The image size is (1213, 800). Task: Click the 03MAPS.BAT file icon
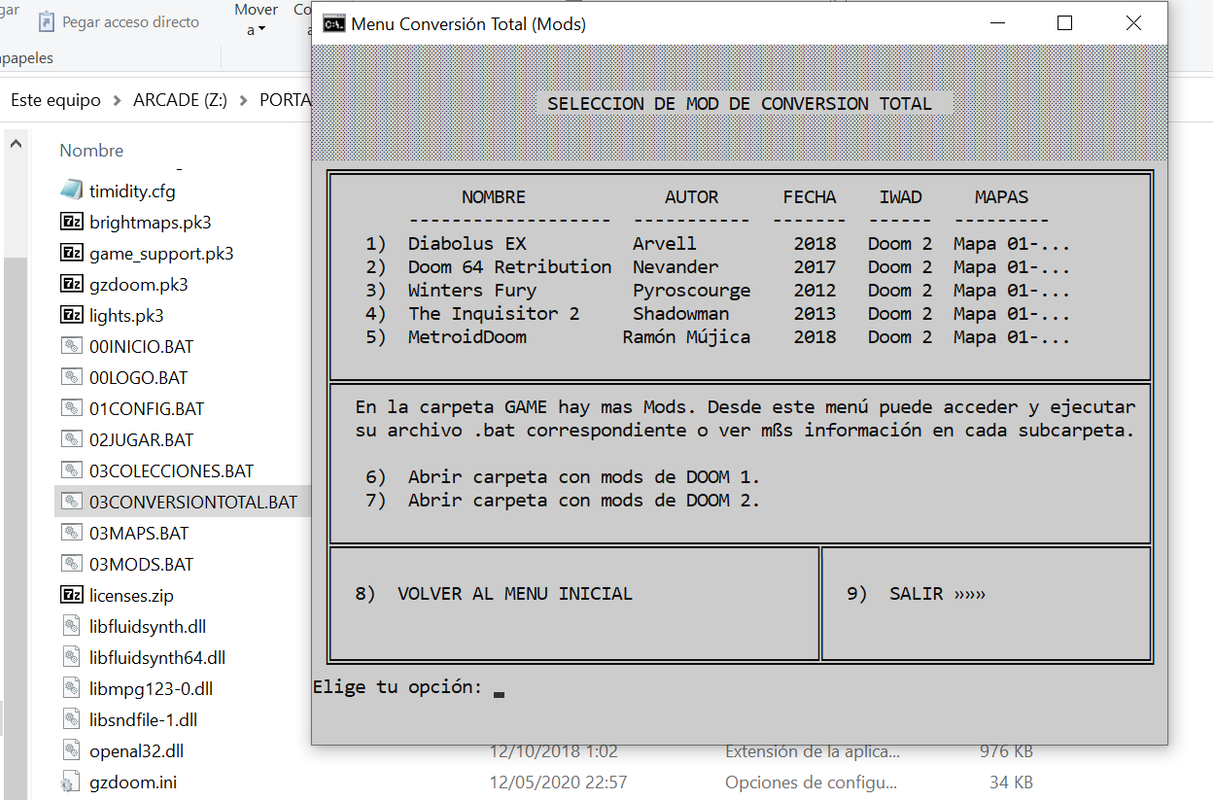click(x=71, y=533)
